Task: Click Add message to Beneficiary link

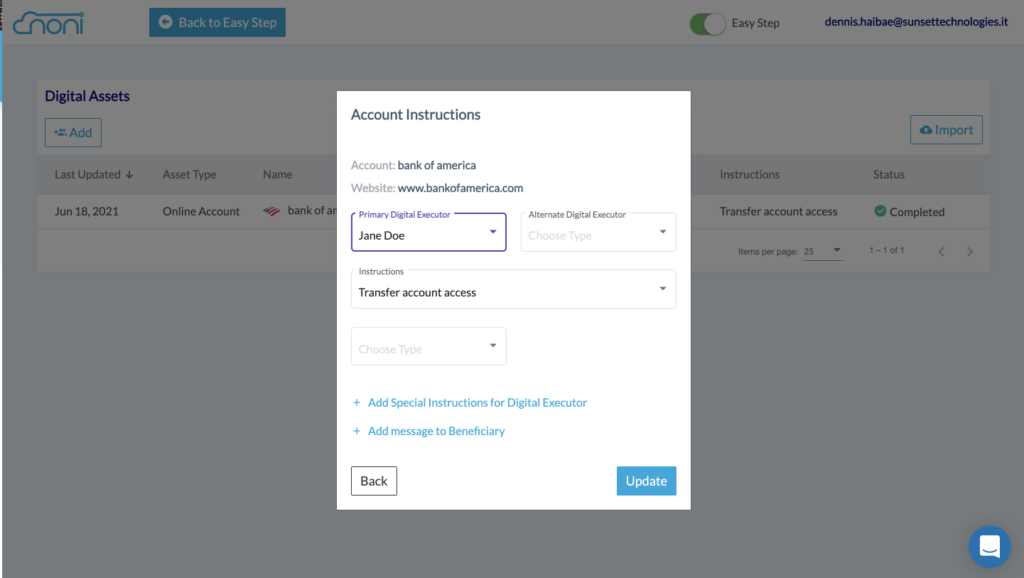Action: coord(436,431)
